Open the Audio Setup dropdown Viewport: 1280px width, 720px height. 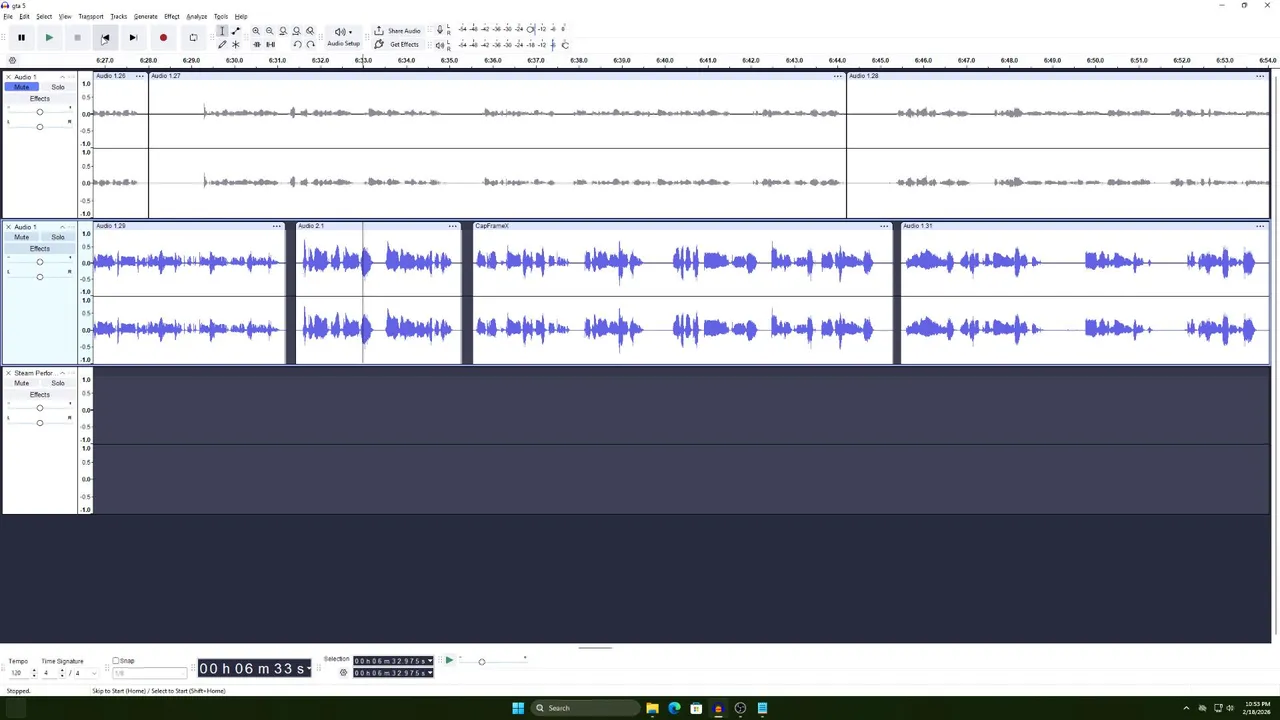[343, 37]
